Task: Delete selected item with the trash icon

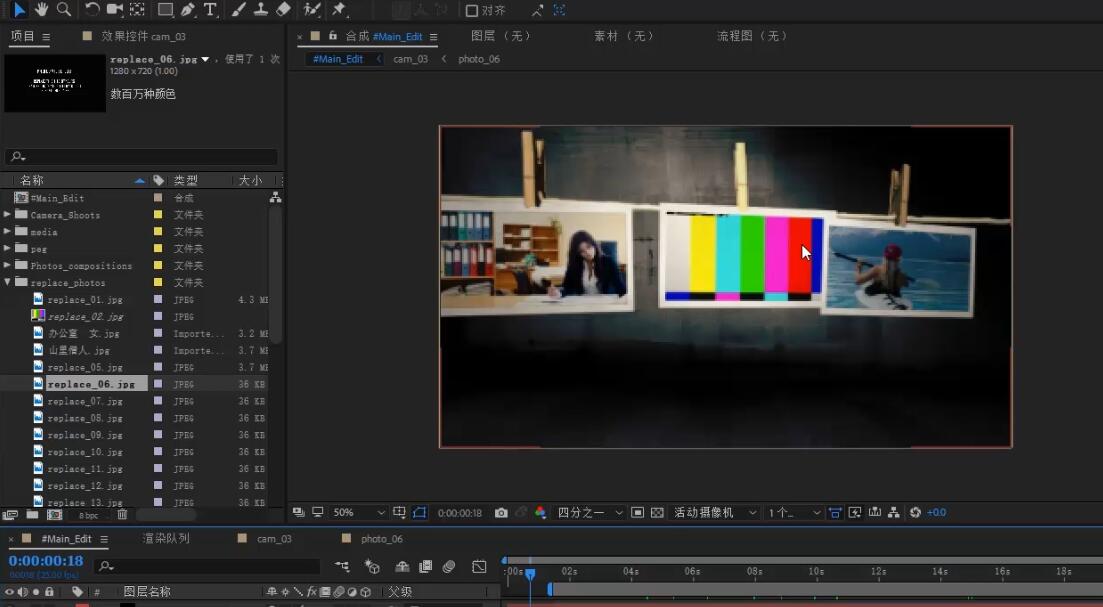Action: coord(122,515)
